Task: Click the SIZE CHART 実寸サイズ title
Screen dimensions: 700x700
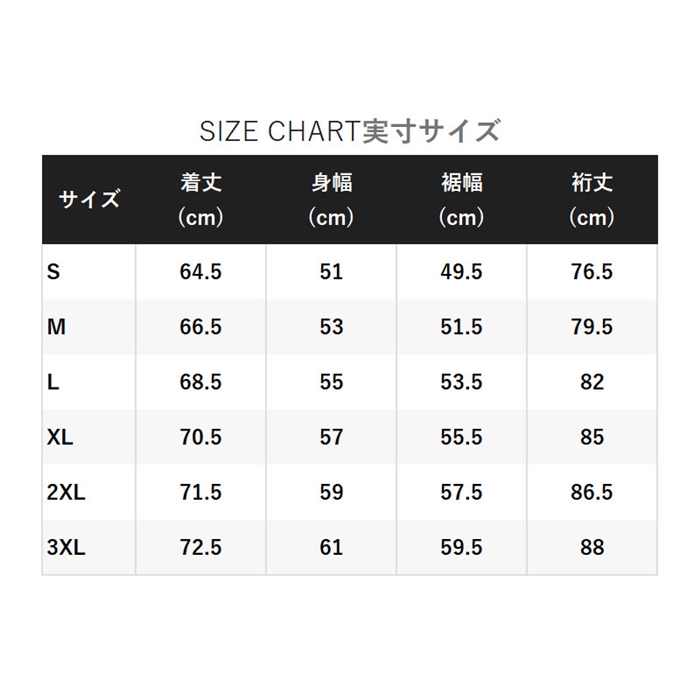Action: click(x=350, y=131)
